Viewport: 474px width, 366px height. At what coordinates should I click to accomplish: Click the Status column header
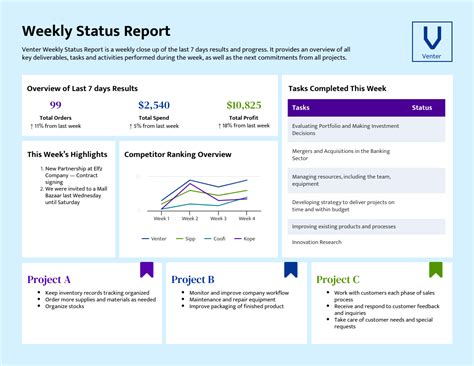point(422,108)
